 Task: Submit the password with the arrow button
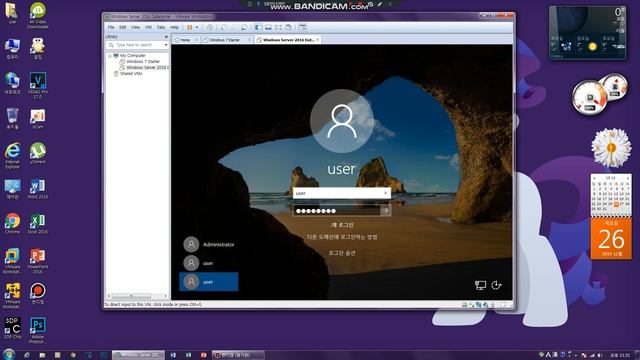(x=385, y=211)
